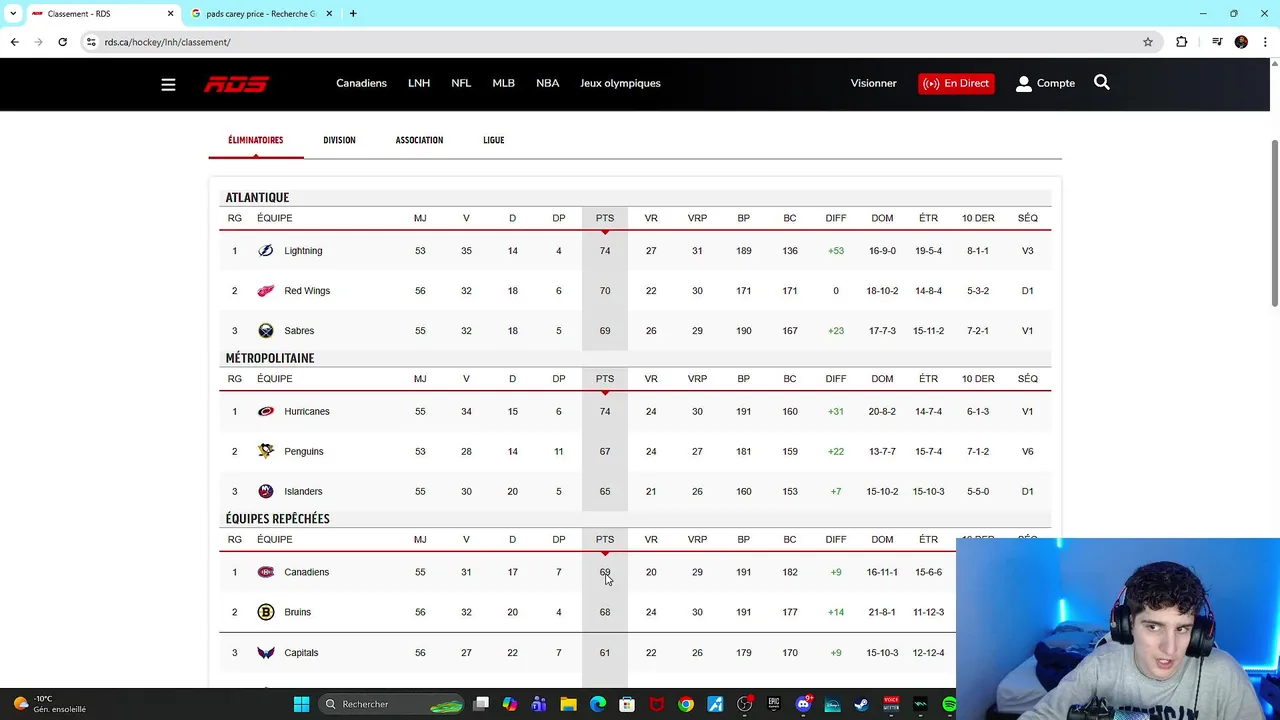Reload the page with the refresh icon
The width and height of the screenshot is (1280, 720).
(62, 42)
